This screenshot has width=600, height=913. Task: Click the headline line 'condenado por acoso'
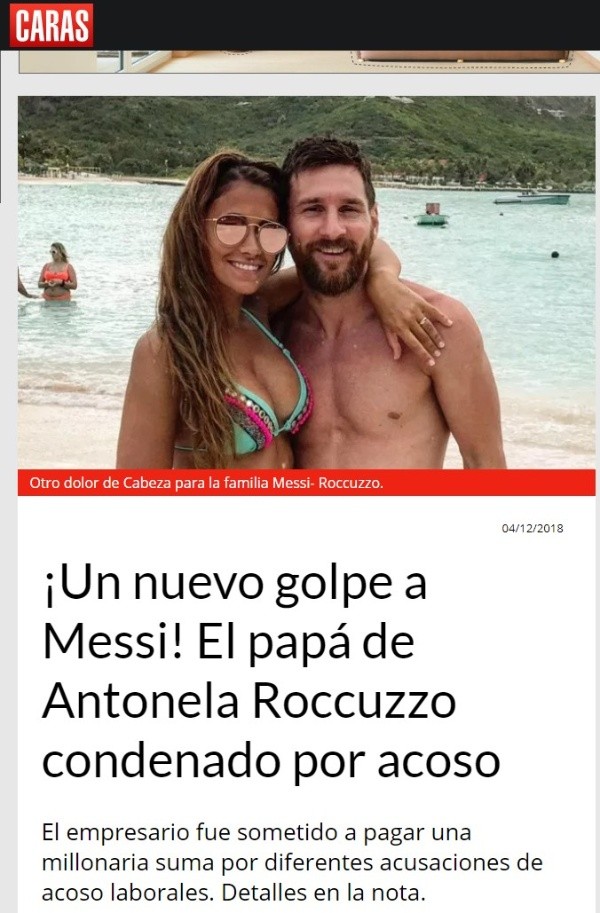point(271,760)
